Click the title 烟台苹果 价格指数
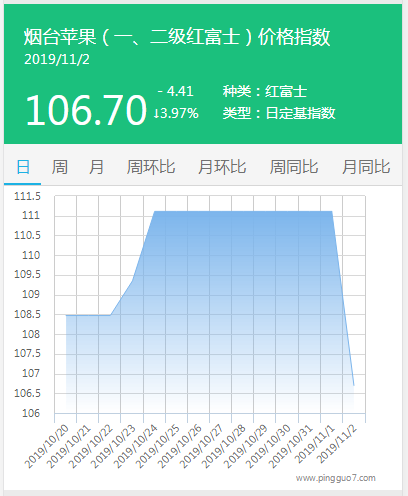 177,37
